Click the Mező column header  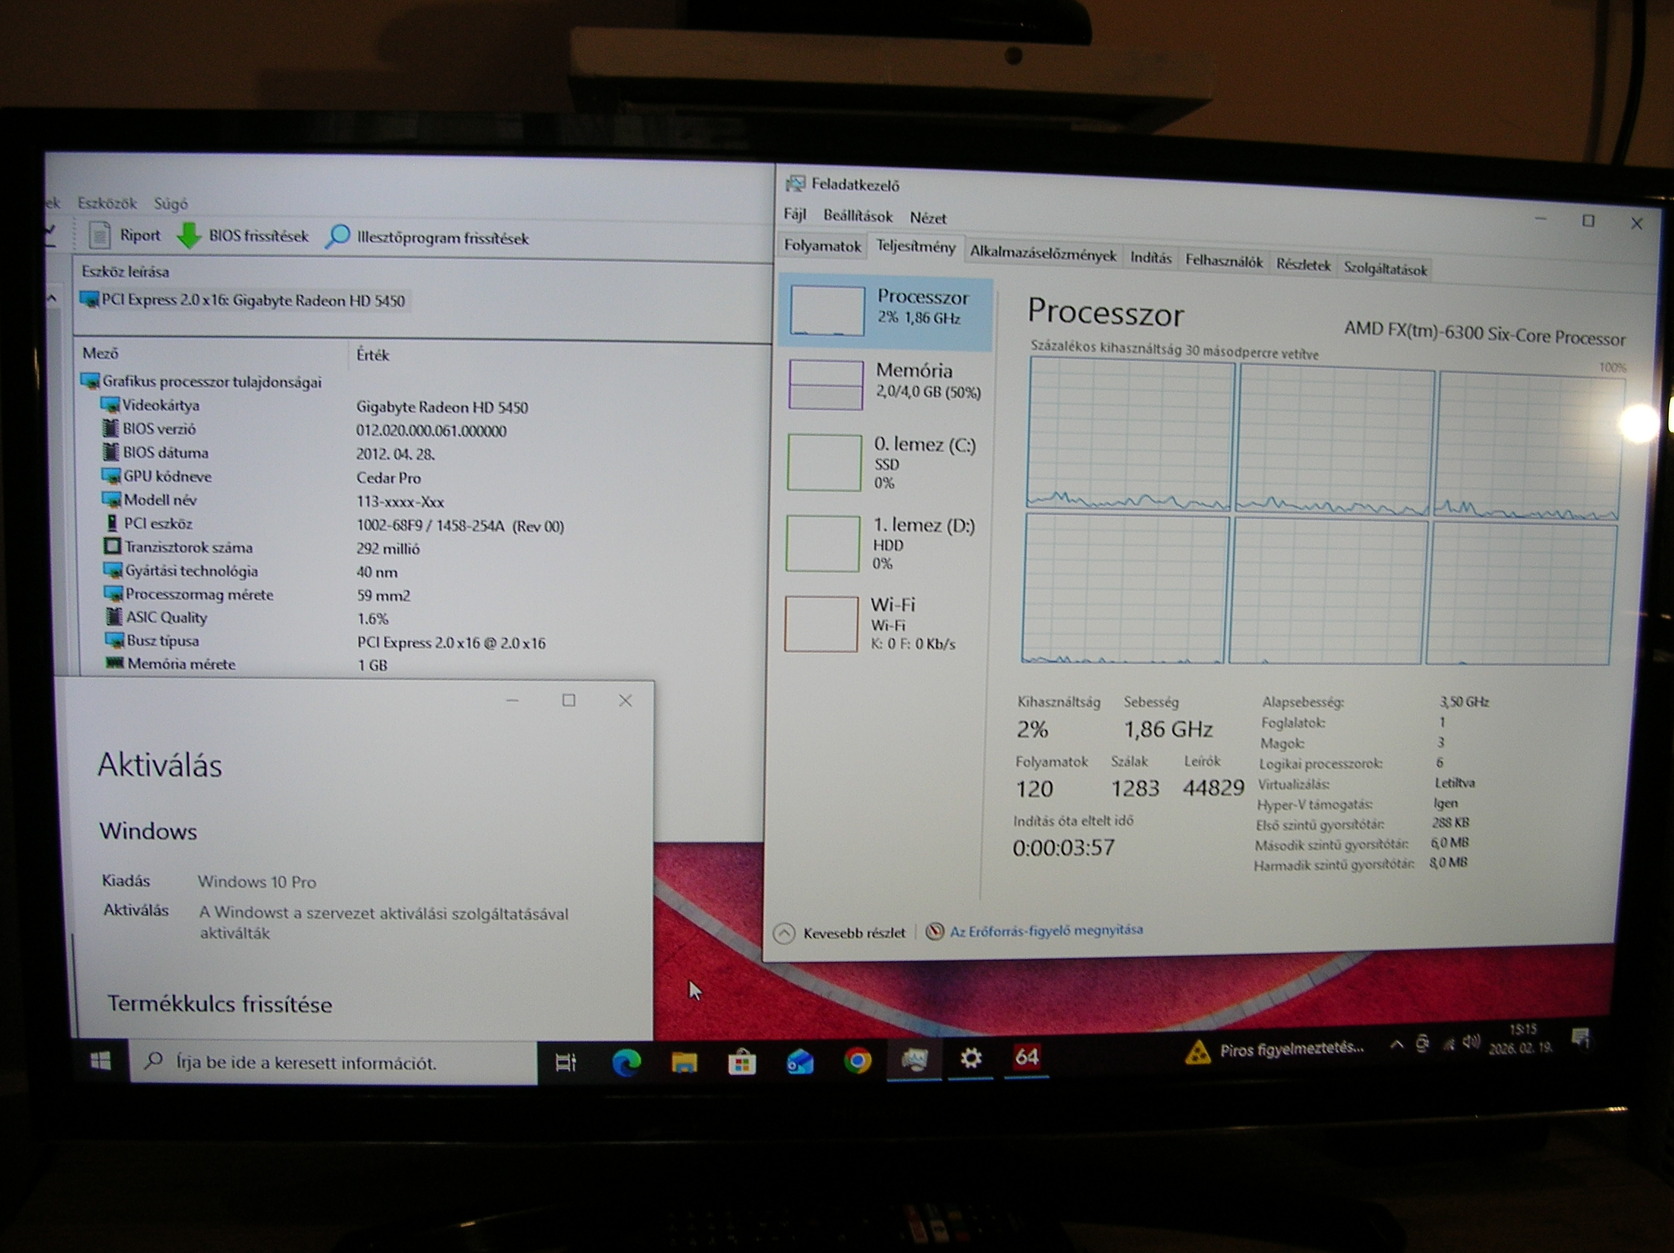(x=100, y=353)
